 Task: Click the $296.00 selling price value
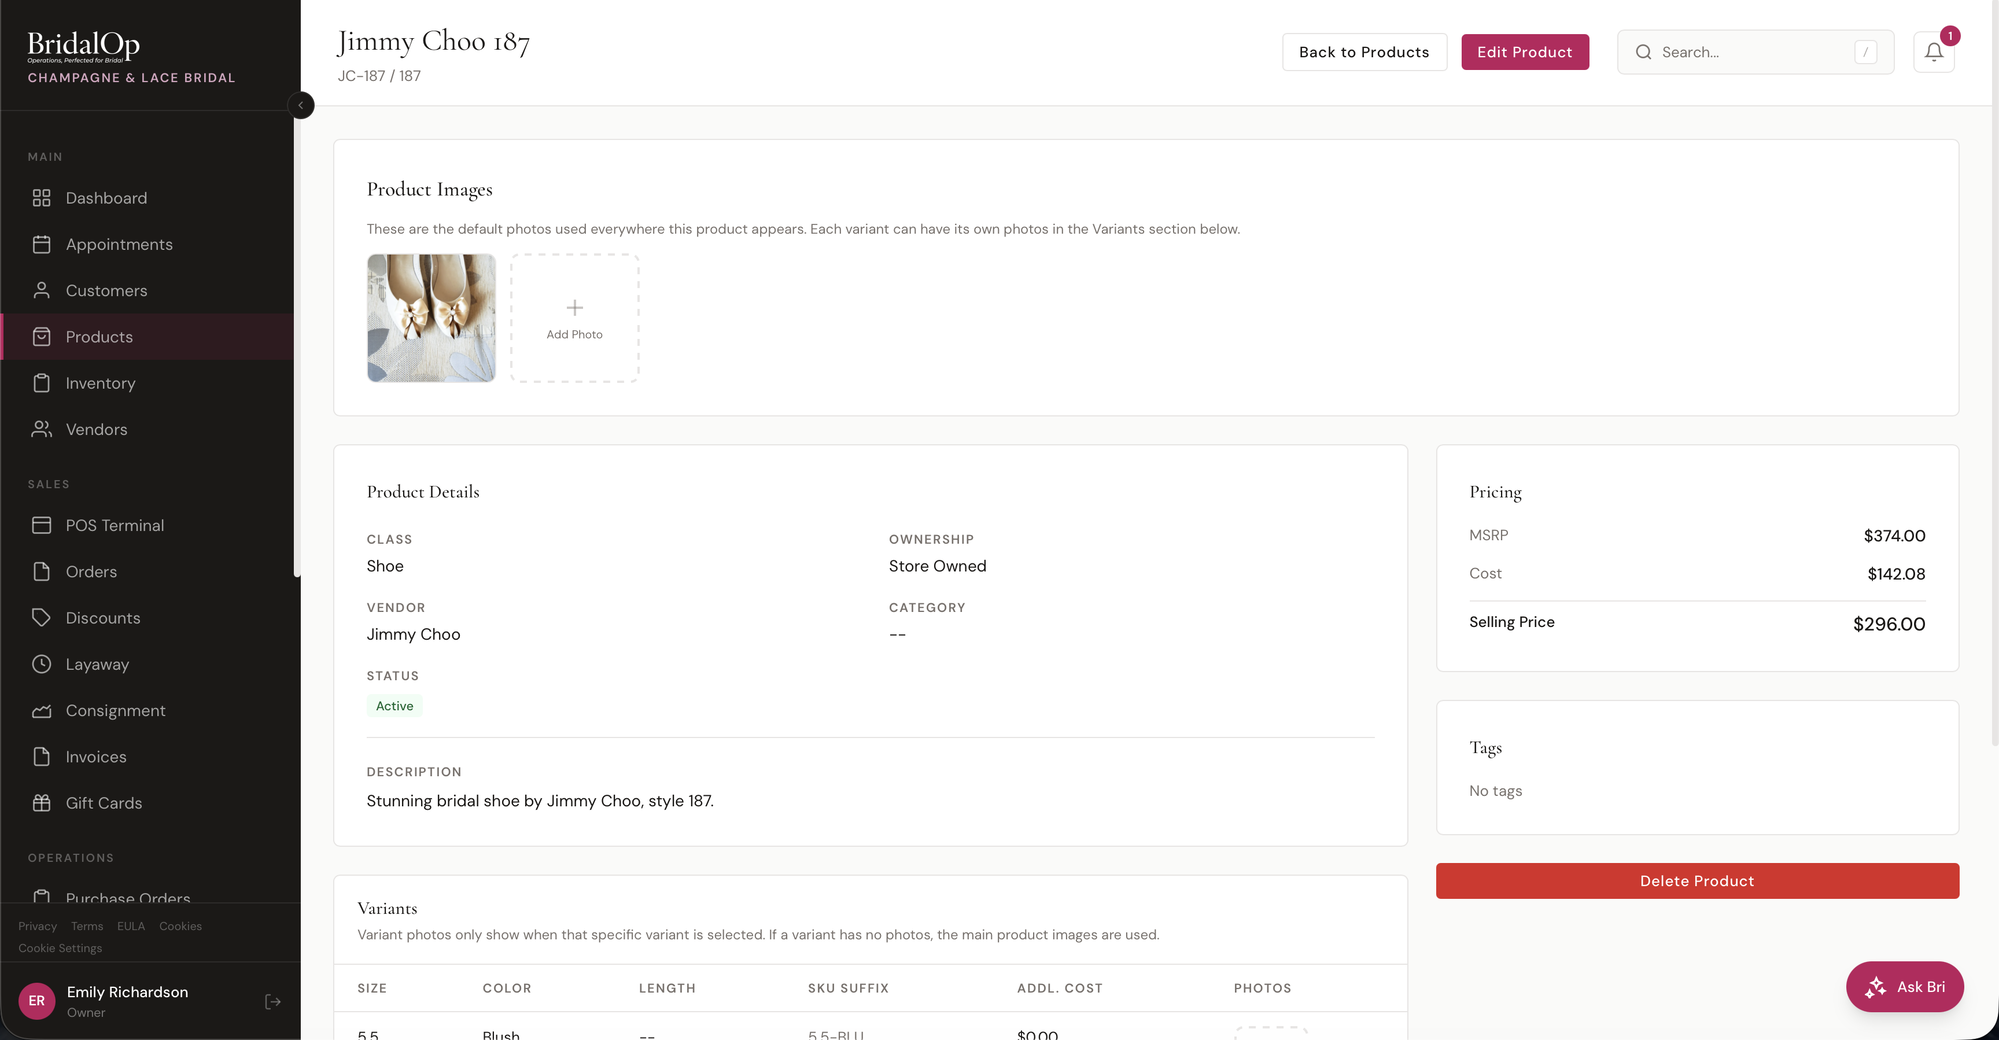(1889, 624)
